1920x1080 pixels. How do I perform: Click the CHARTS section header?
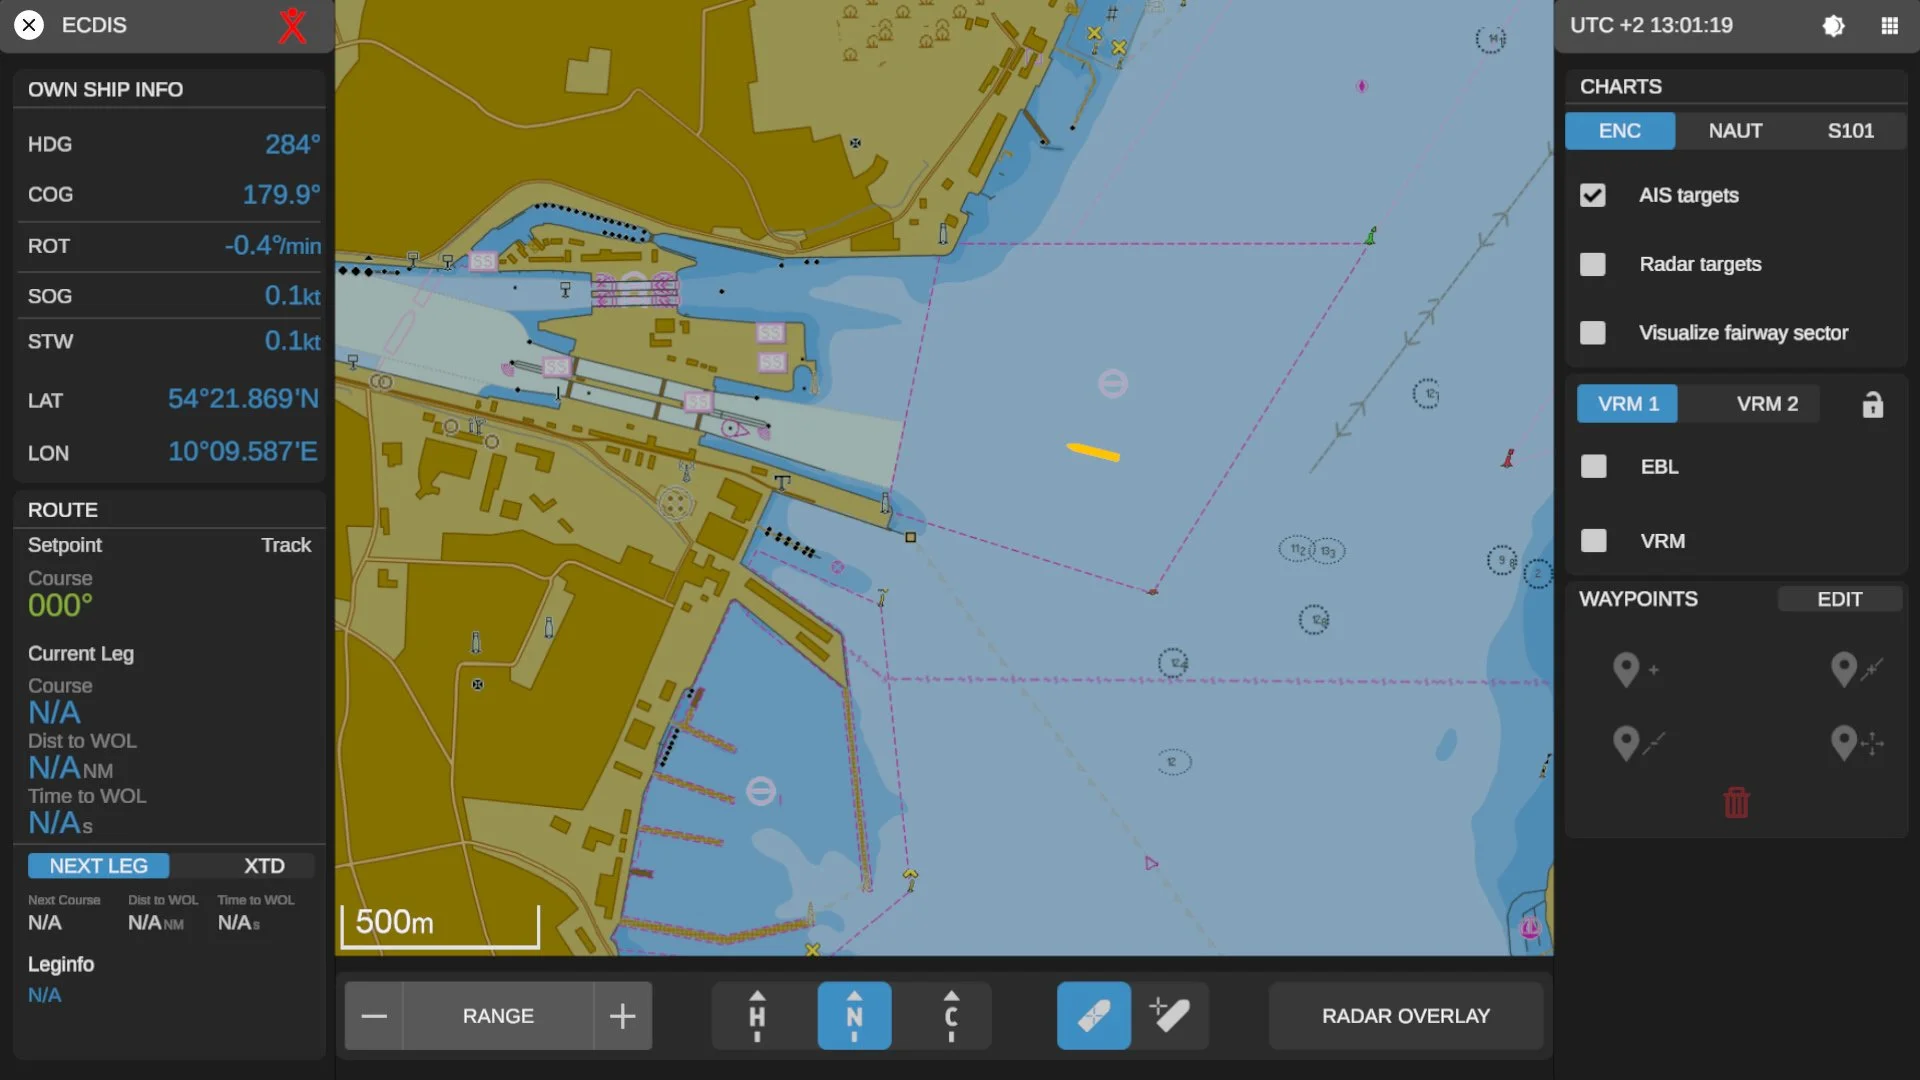coord(1620,87)
